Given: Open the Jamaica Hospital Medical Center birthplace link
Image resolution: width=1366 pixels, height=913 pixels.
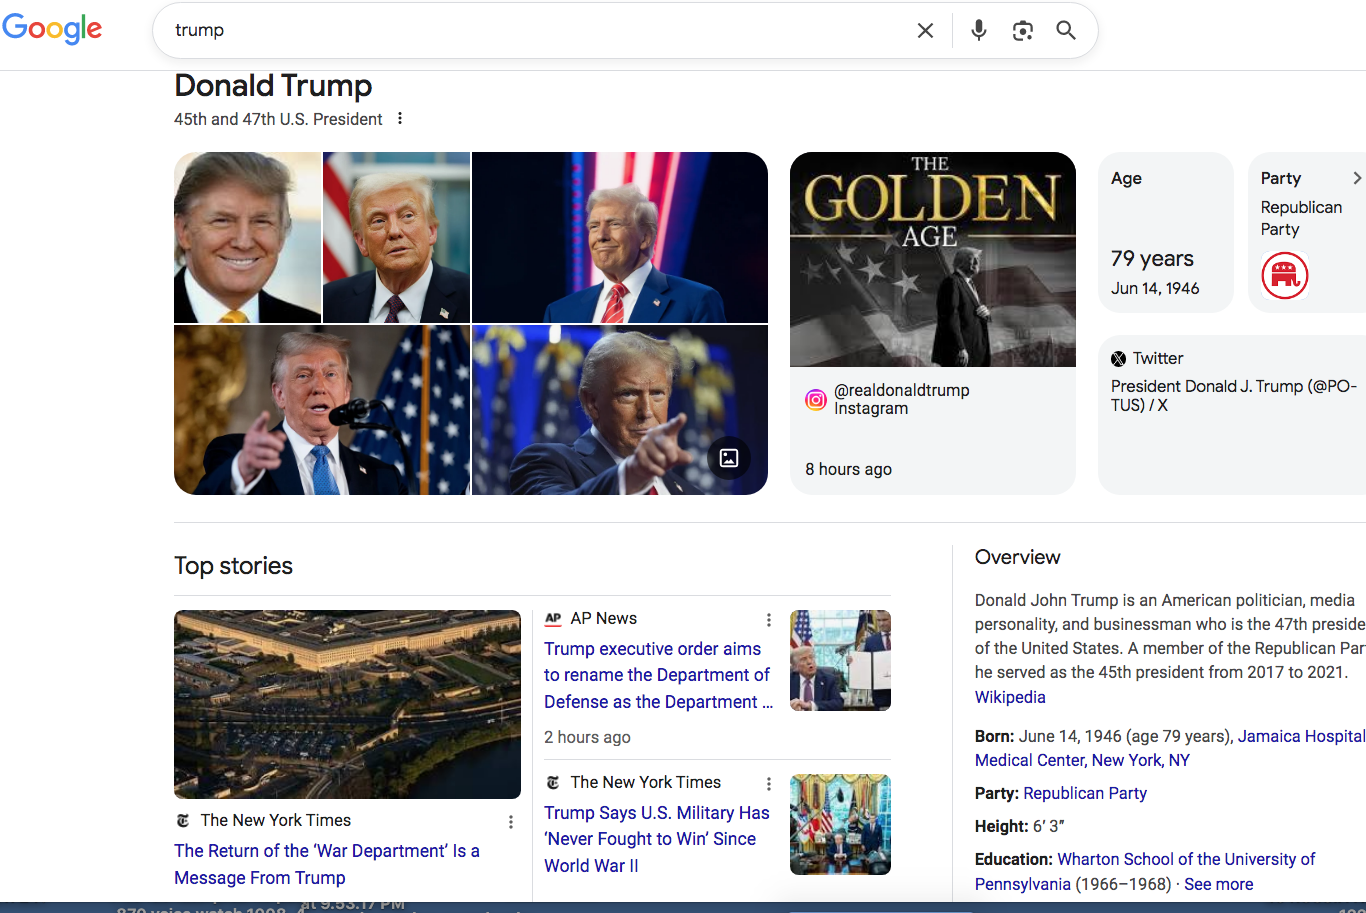Looking at the screenshot, I should (x=1170, y=748).
